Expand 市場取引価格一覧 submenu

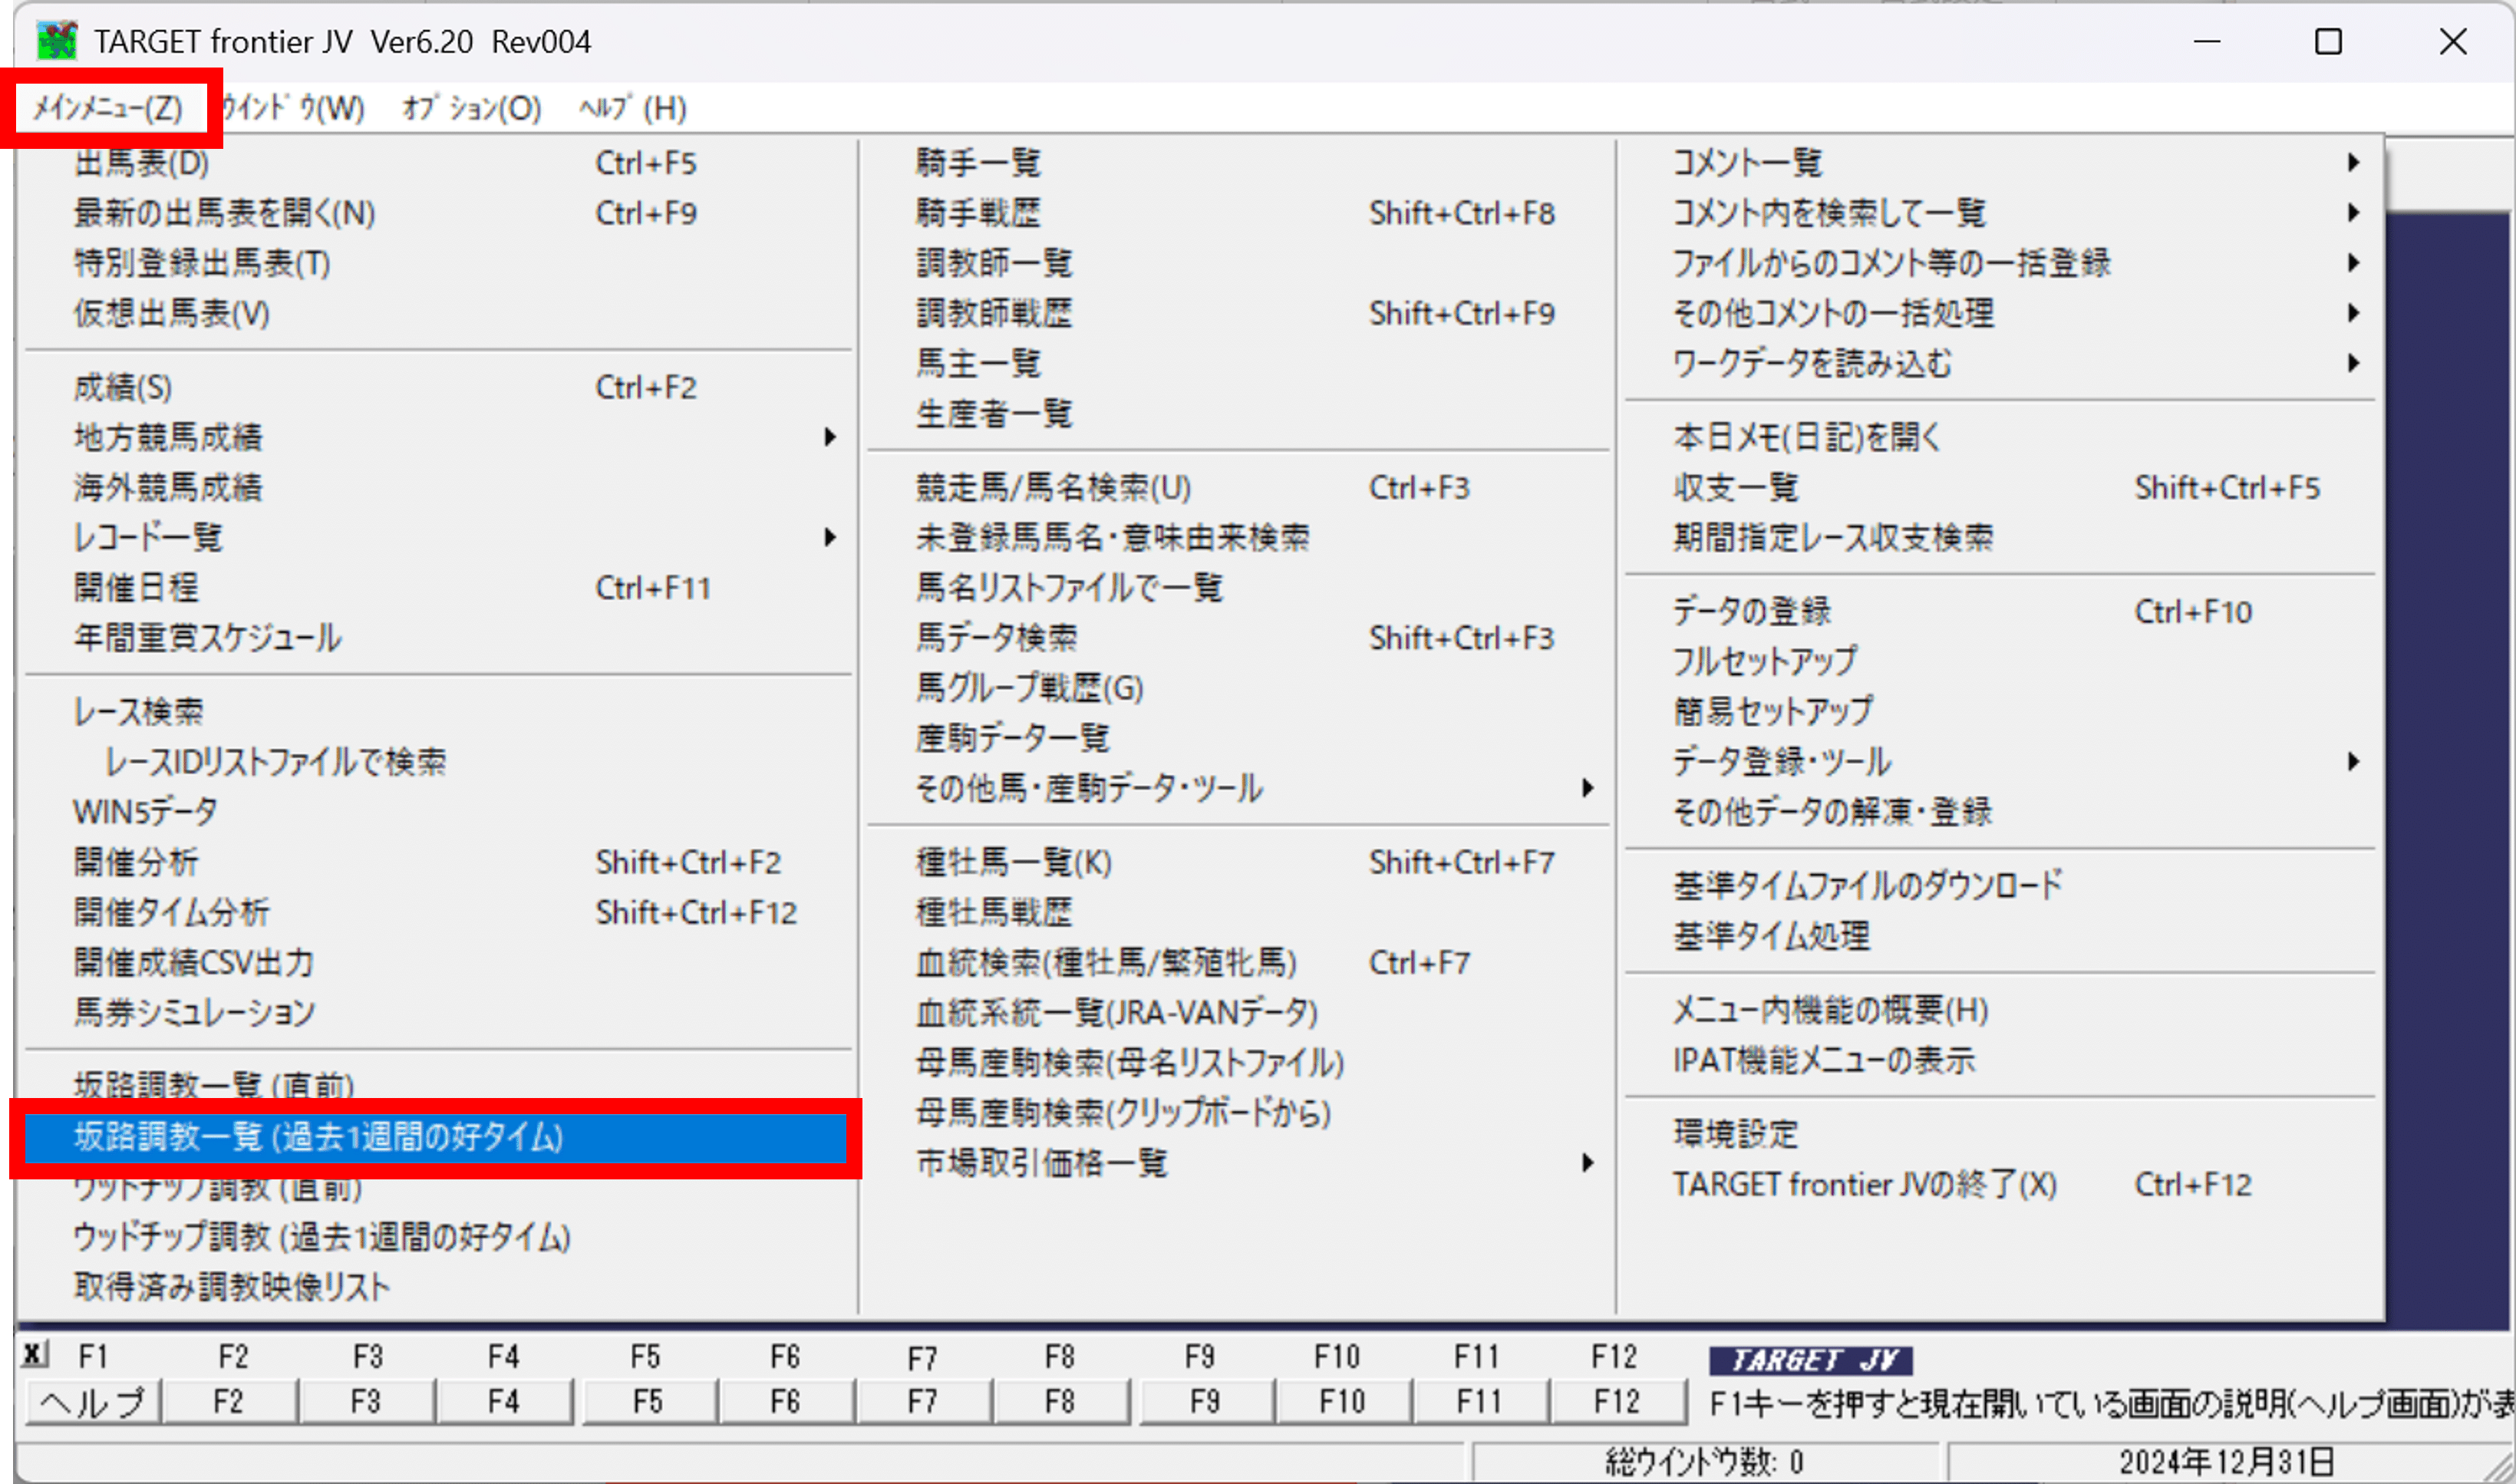point(1238,1163)
